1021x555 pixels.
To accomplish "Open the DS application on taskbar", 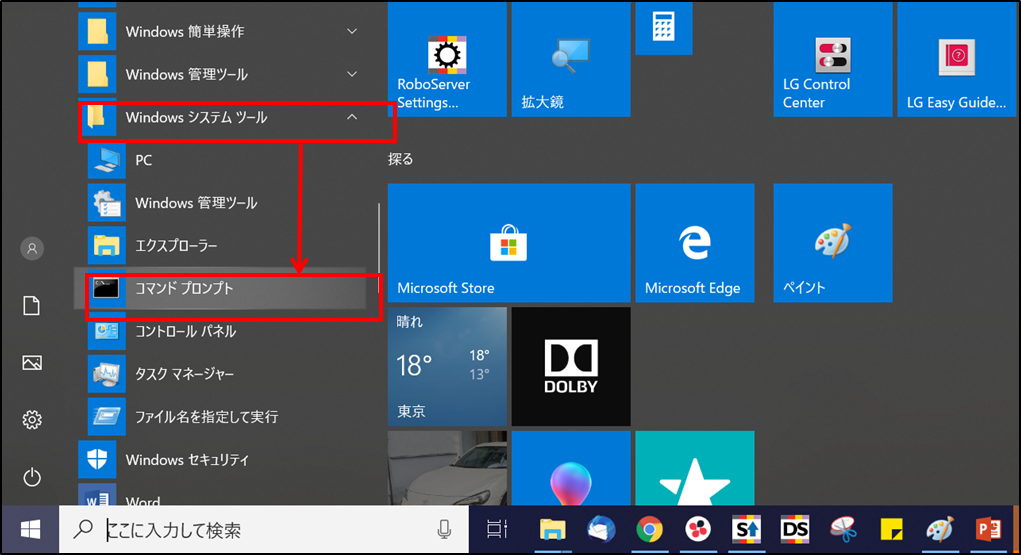I will click(x=794, y=530).
